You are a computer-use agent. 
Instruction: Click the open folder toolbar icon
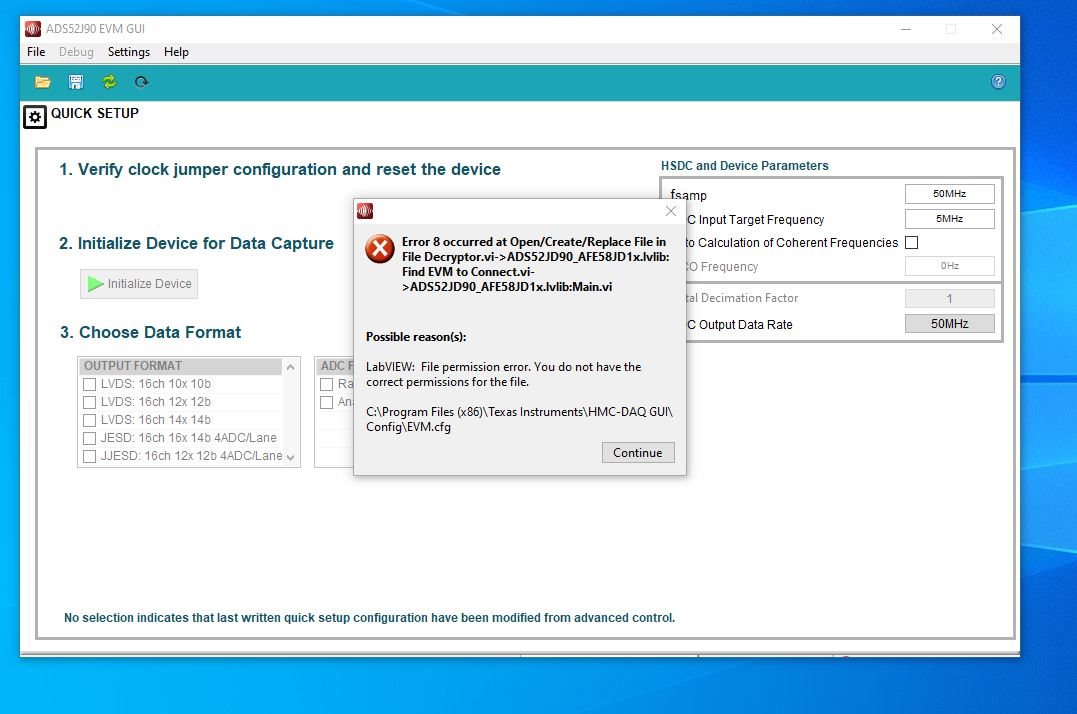[43, 82]
